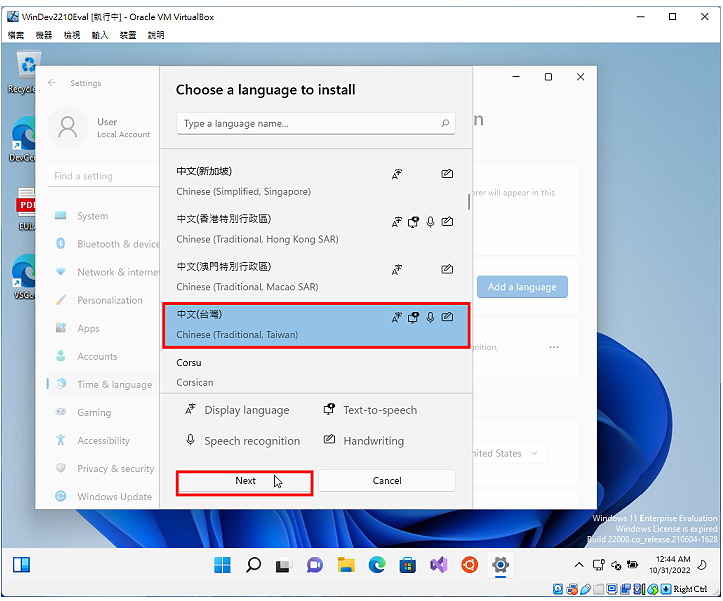Click the Settings gear on taskbar

pos(500,565)
